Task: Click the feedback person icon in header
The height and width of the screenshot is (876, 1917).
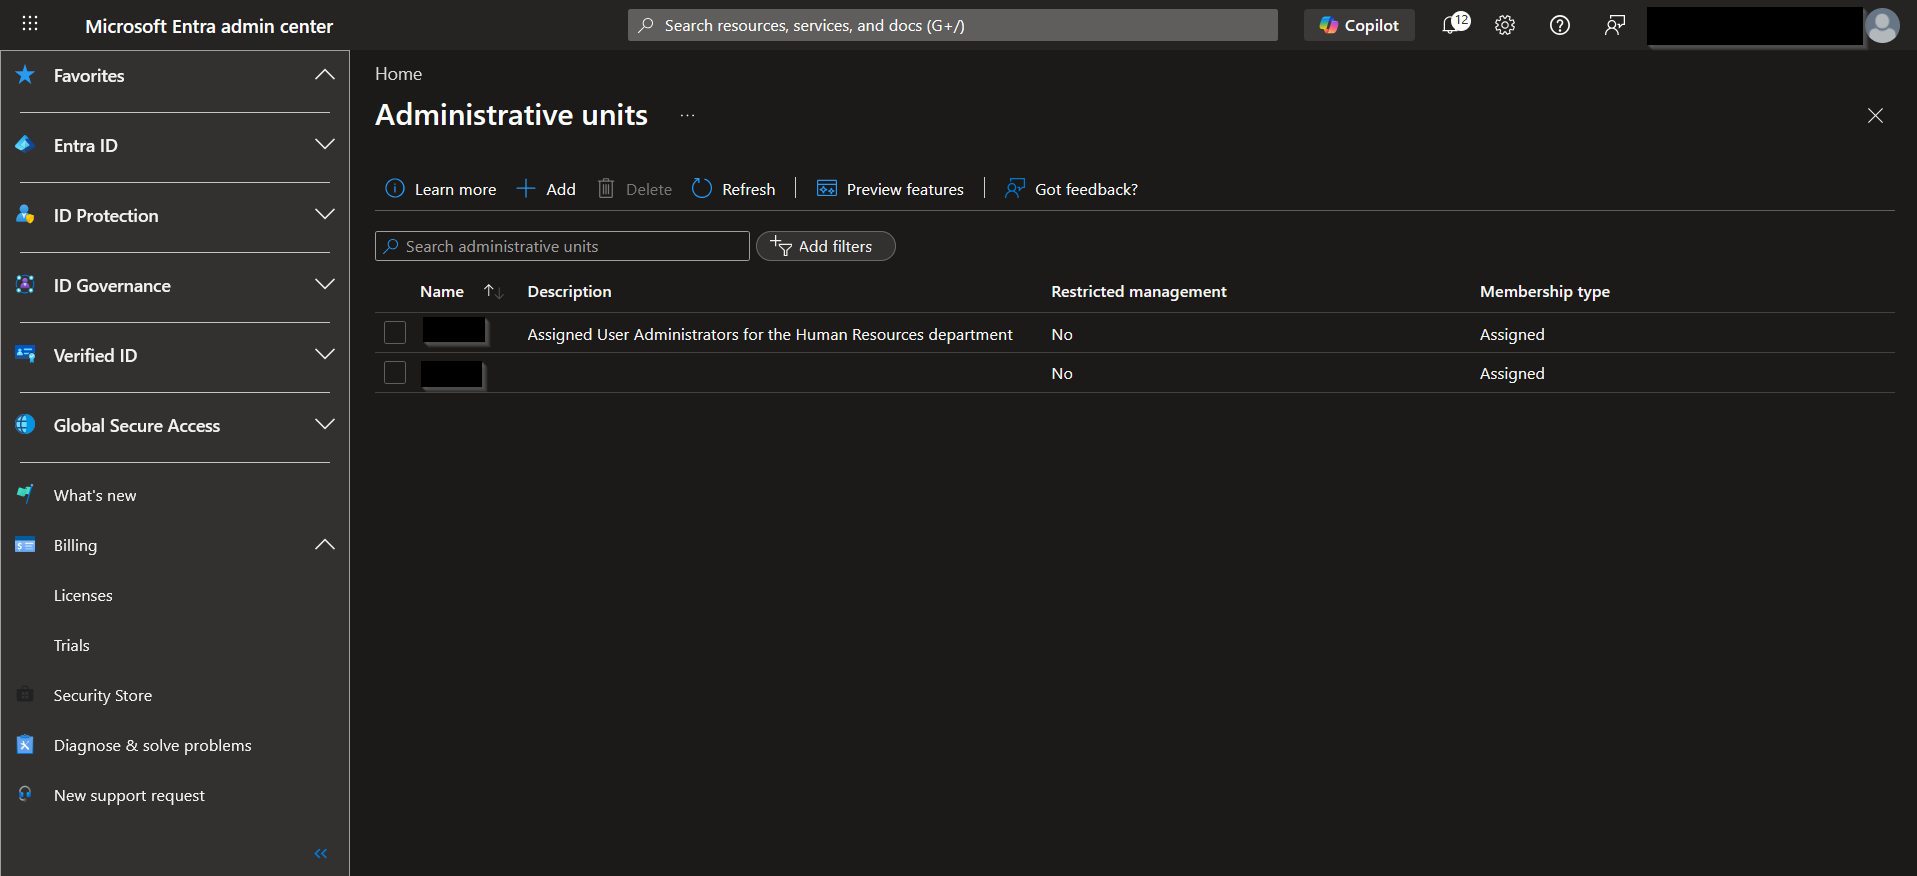Action: pos(1615,25)
